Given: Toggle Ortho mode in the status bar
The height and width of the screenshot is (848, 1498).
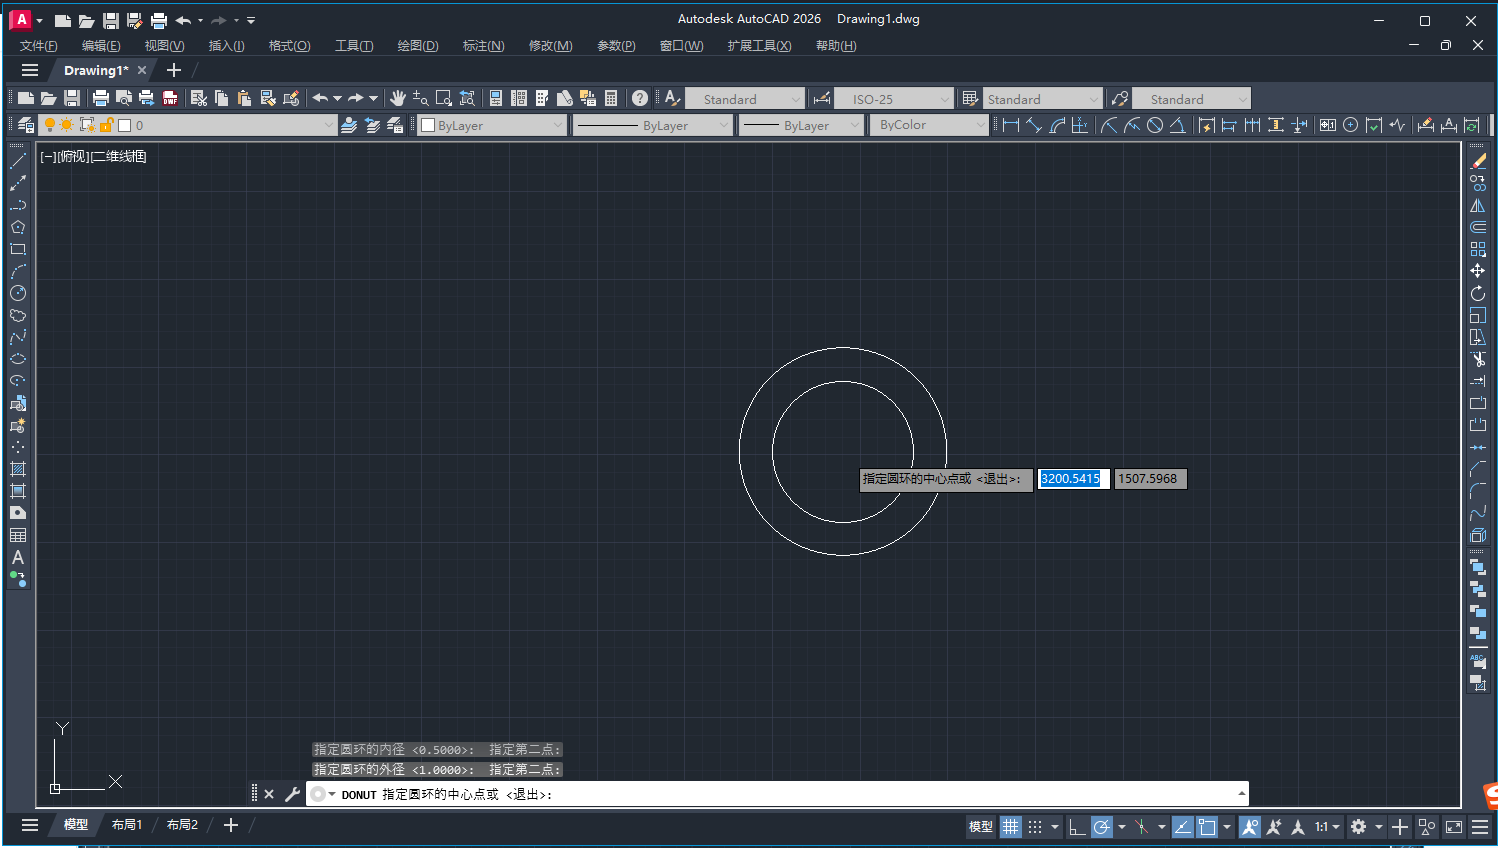Looking at the screenshot, I should click(1077, 826).
